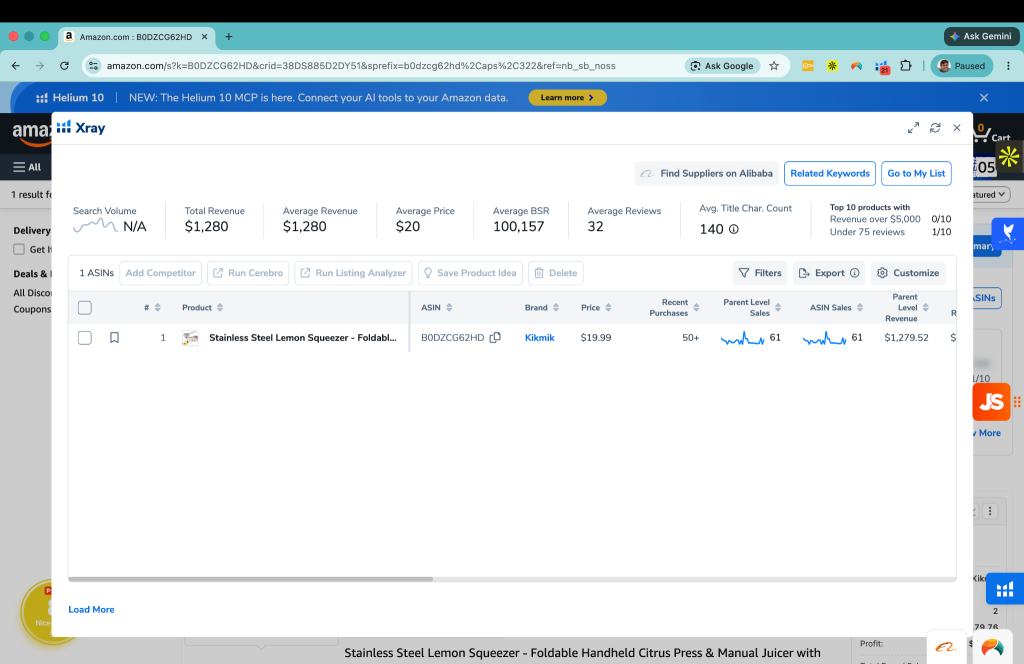Refresh the Xray data
The height and width of the screenshot is (664, 1024).
point(935,128)
